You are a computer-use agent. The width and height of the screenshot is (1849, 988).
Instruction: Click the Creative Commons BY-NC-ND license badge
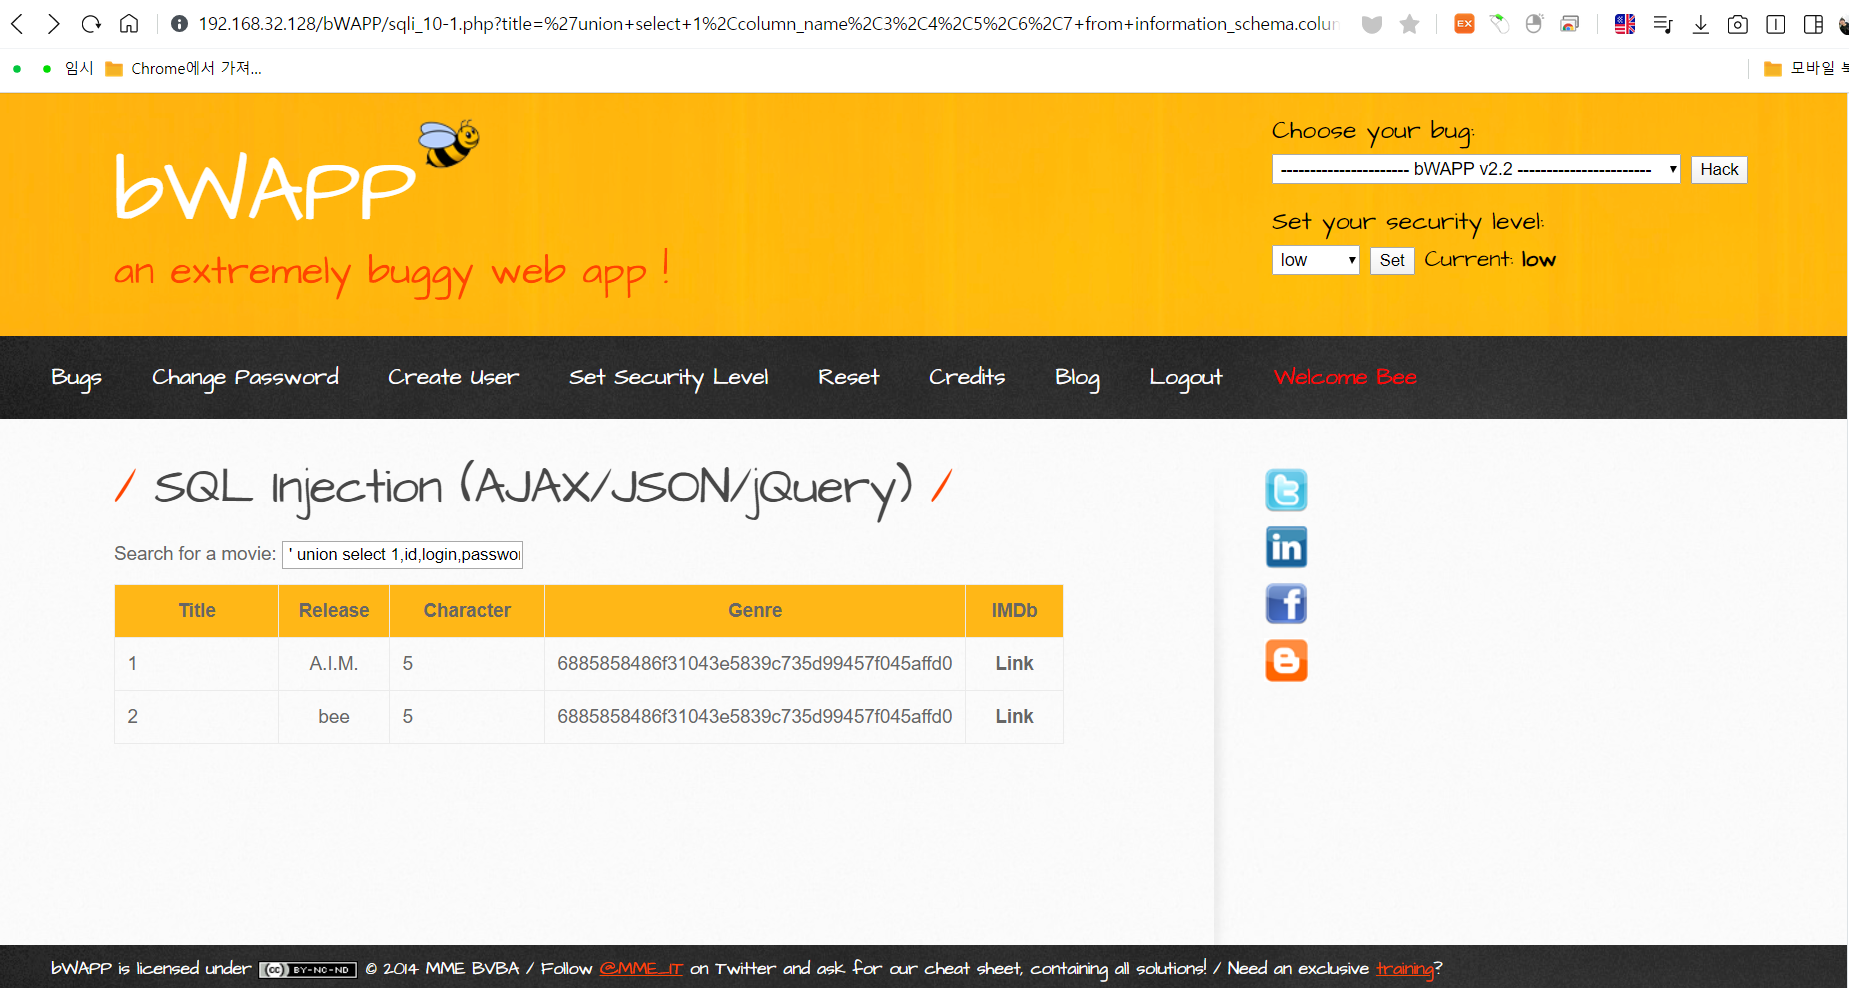pos(308,969)
